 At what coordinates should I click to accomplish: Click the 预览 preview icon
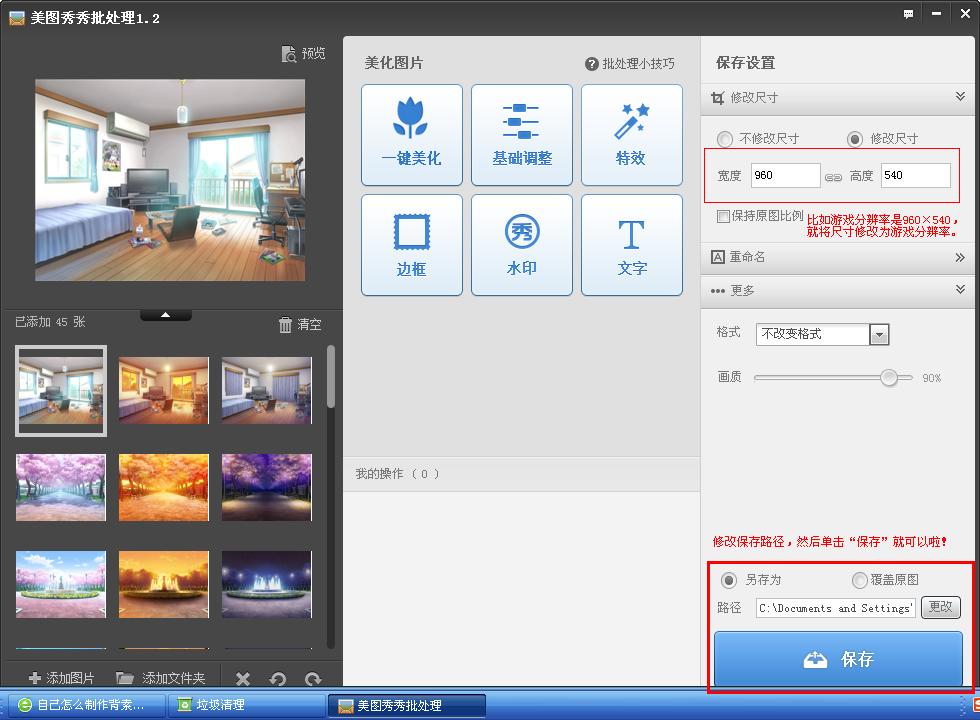pyautogui.click(x=289, y=54)
